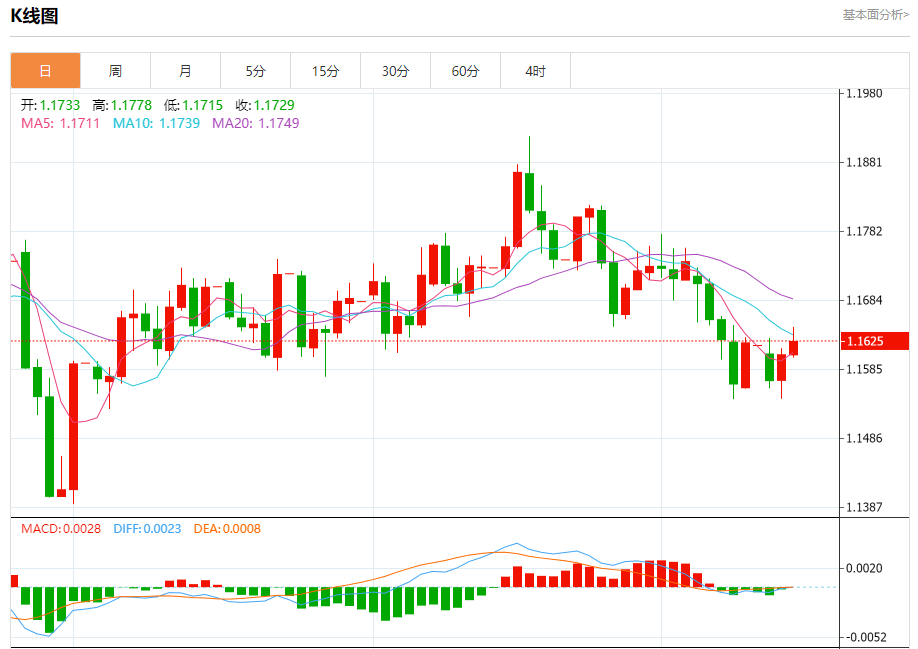The width and height of the screenshot is (918, 649).
Task: Click the K线图 heading
Action: (35, 16)
